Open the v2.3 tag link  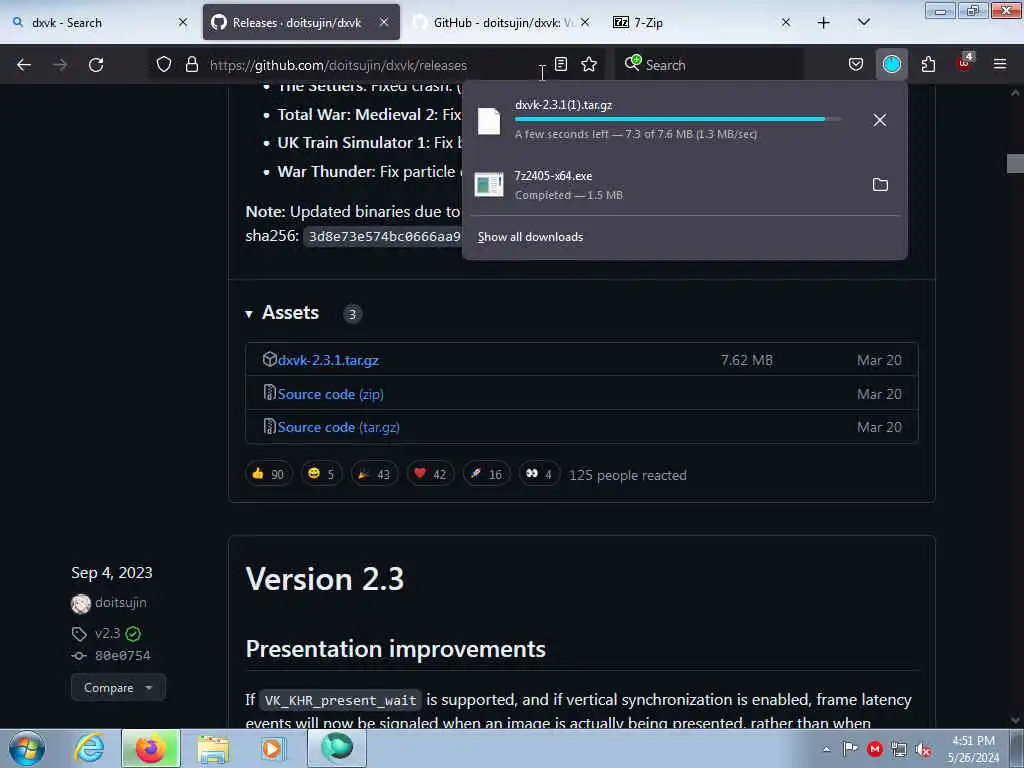click(107, 633)
